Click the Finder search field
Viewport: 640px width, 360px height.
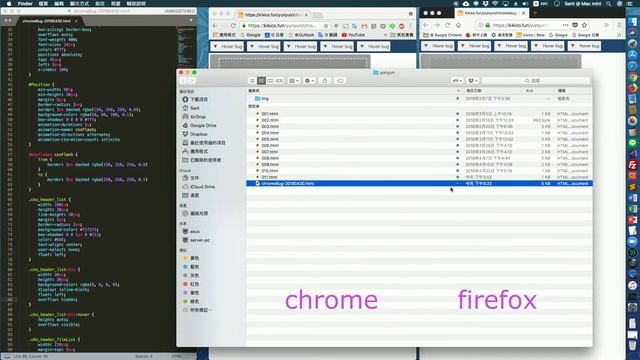tap(536, 81)
